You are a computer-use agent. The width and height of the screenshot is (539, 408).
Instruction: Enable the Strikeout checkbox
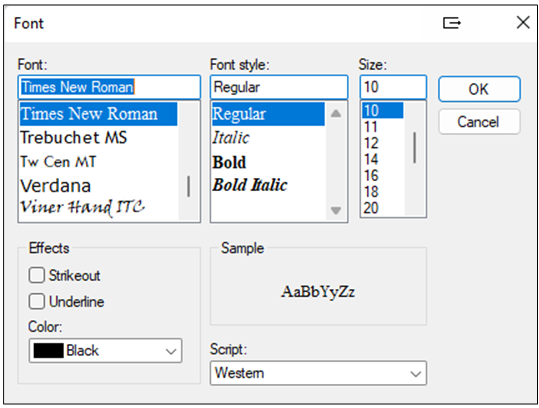point(37,275)
